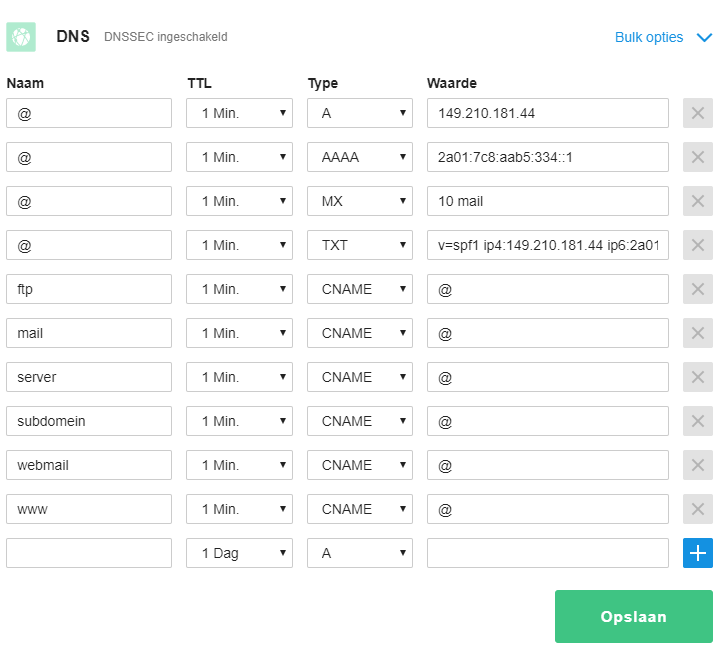Edit the v=spf1 TXT value field
Screen dimensions: 727x657
coord(548,245)
